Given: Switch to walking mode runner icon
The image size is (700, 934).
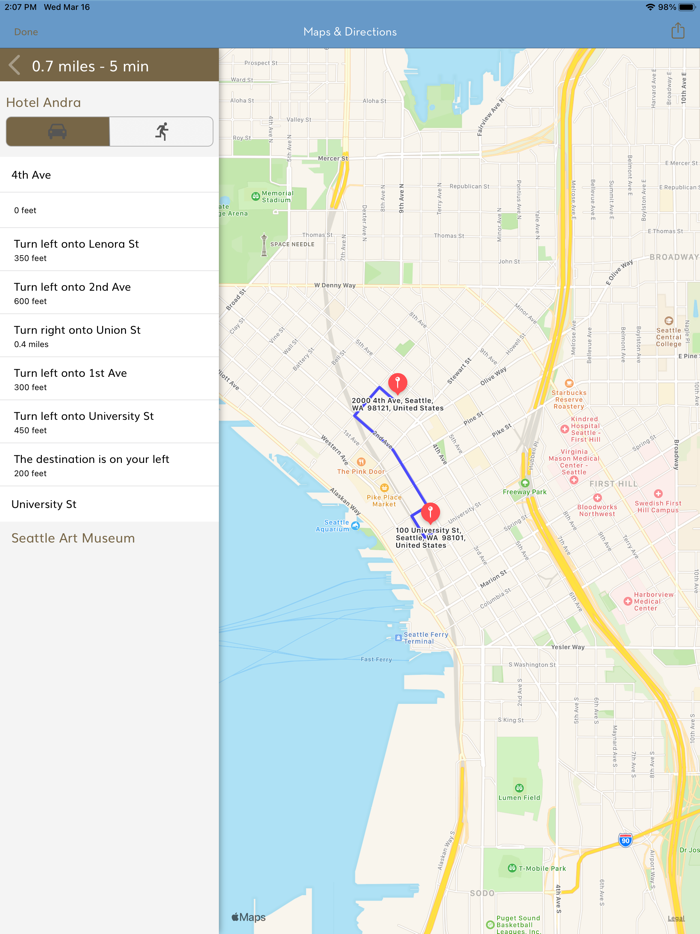Looking at the screenshot, I should pyautogui.click(x=161, y=132).
